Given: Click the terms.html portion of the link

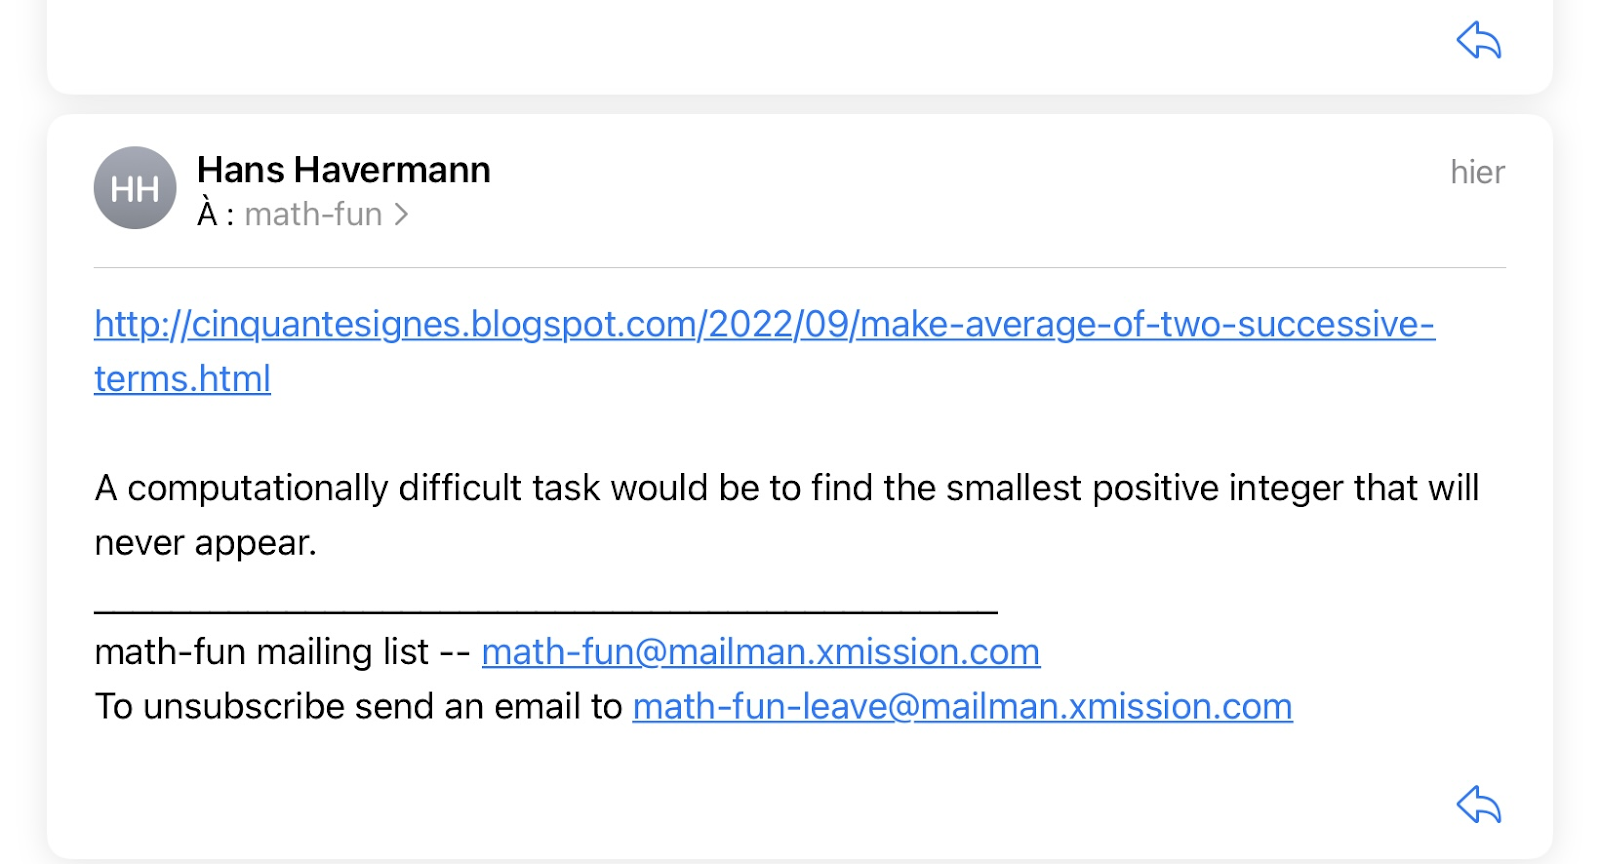Looking at the screenshot, I should tap(182, 379).
